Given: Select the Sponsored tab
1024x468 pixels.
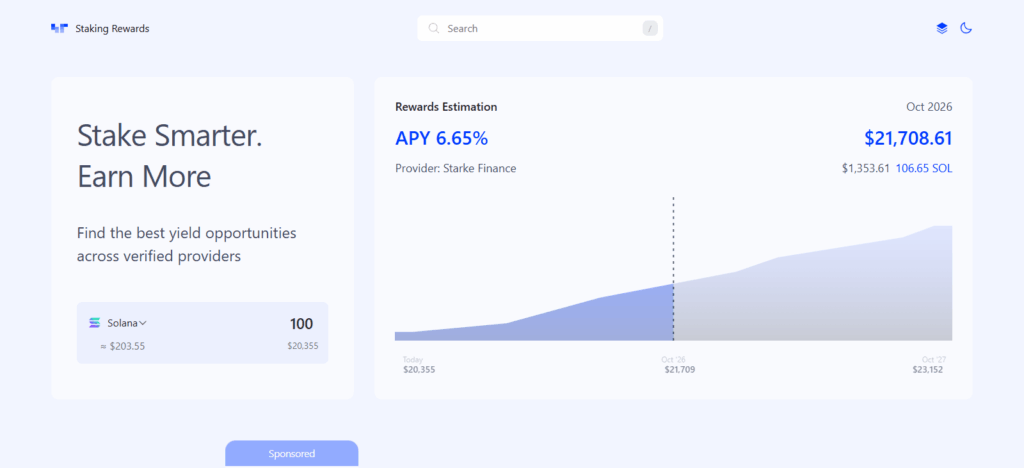Looking at the screenshot, I should (x=291, y=454).
